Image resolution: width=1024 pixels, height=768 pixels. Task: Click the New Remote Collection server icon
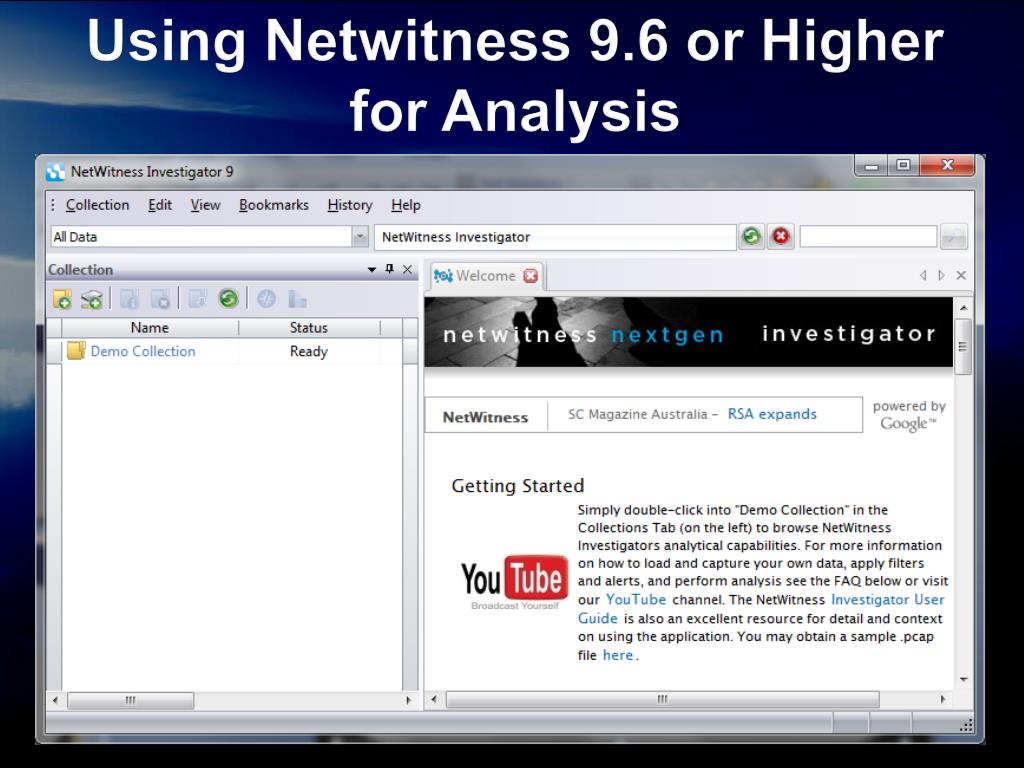91,299
